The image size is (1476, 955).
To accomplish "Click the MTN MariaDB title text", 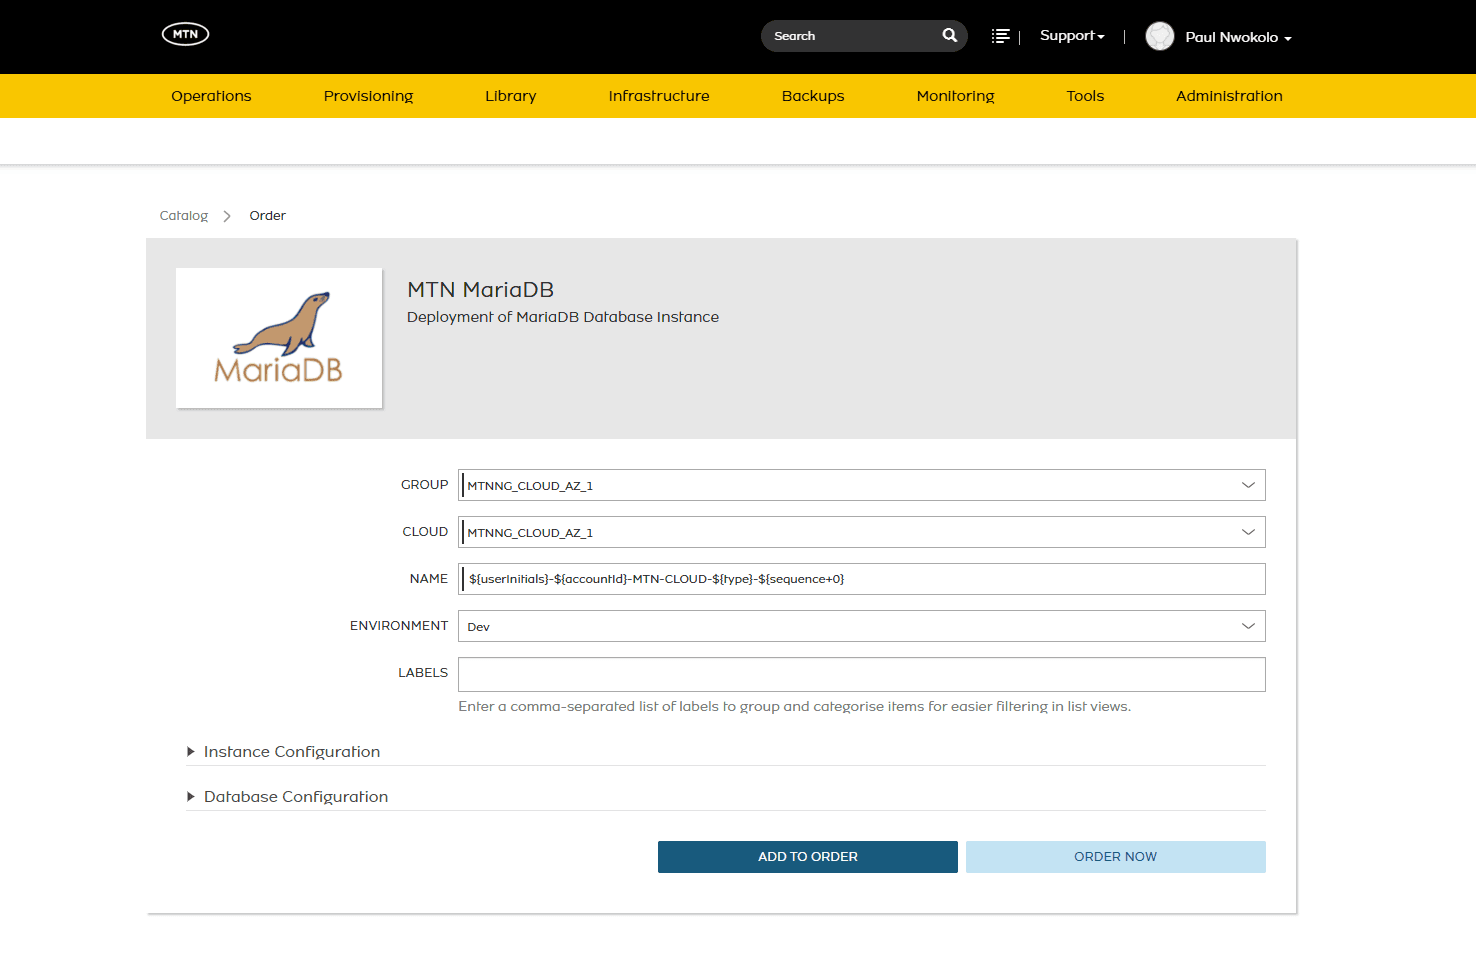I will pos(480,290).
